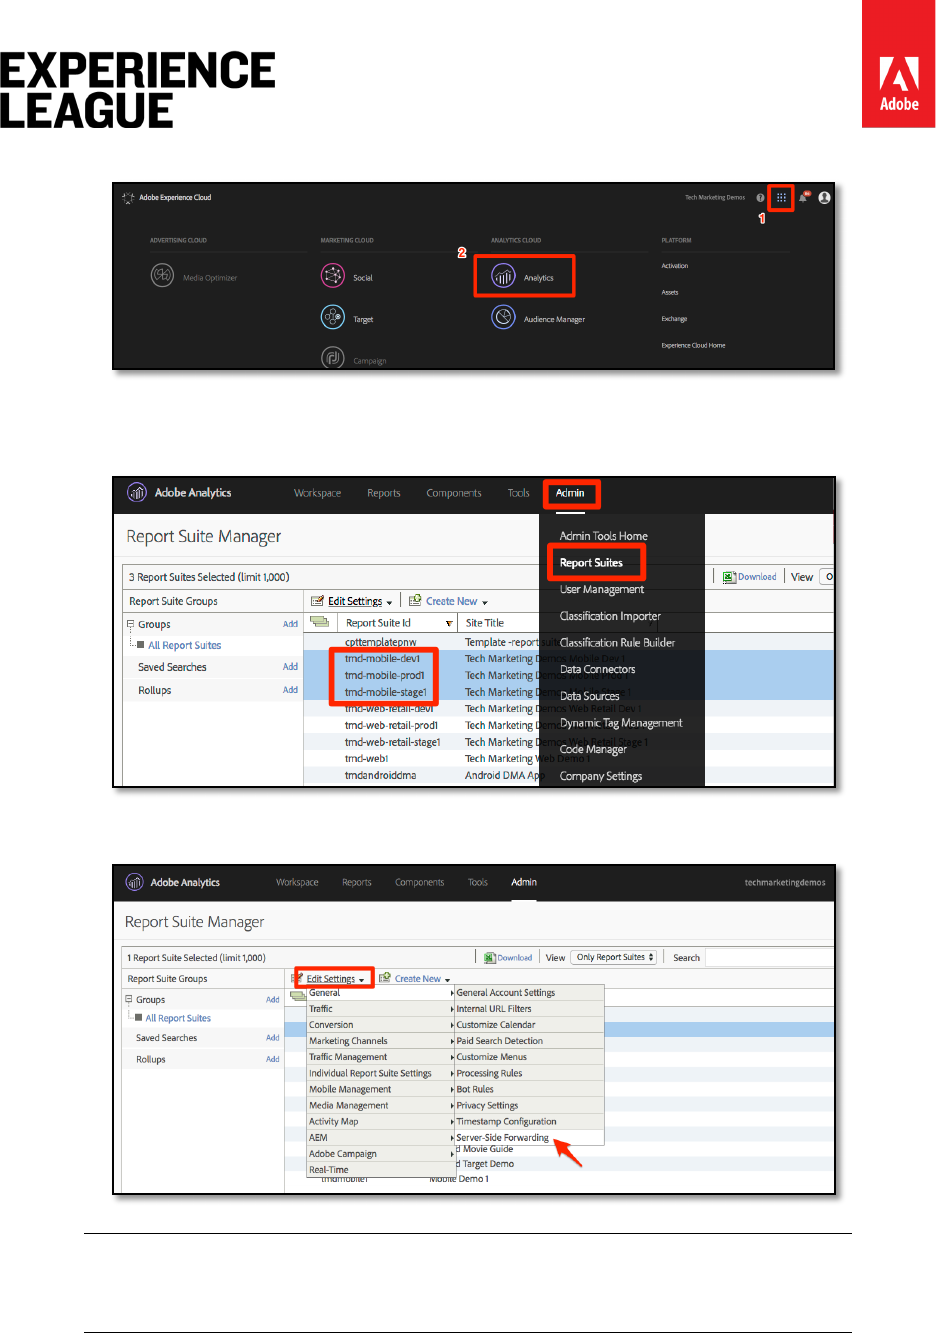
Task: Select Data Connectors in the Admin menu
Action: (x=597, y=669)
